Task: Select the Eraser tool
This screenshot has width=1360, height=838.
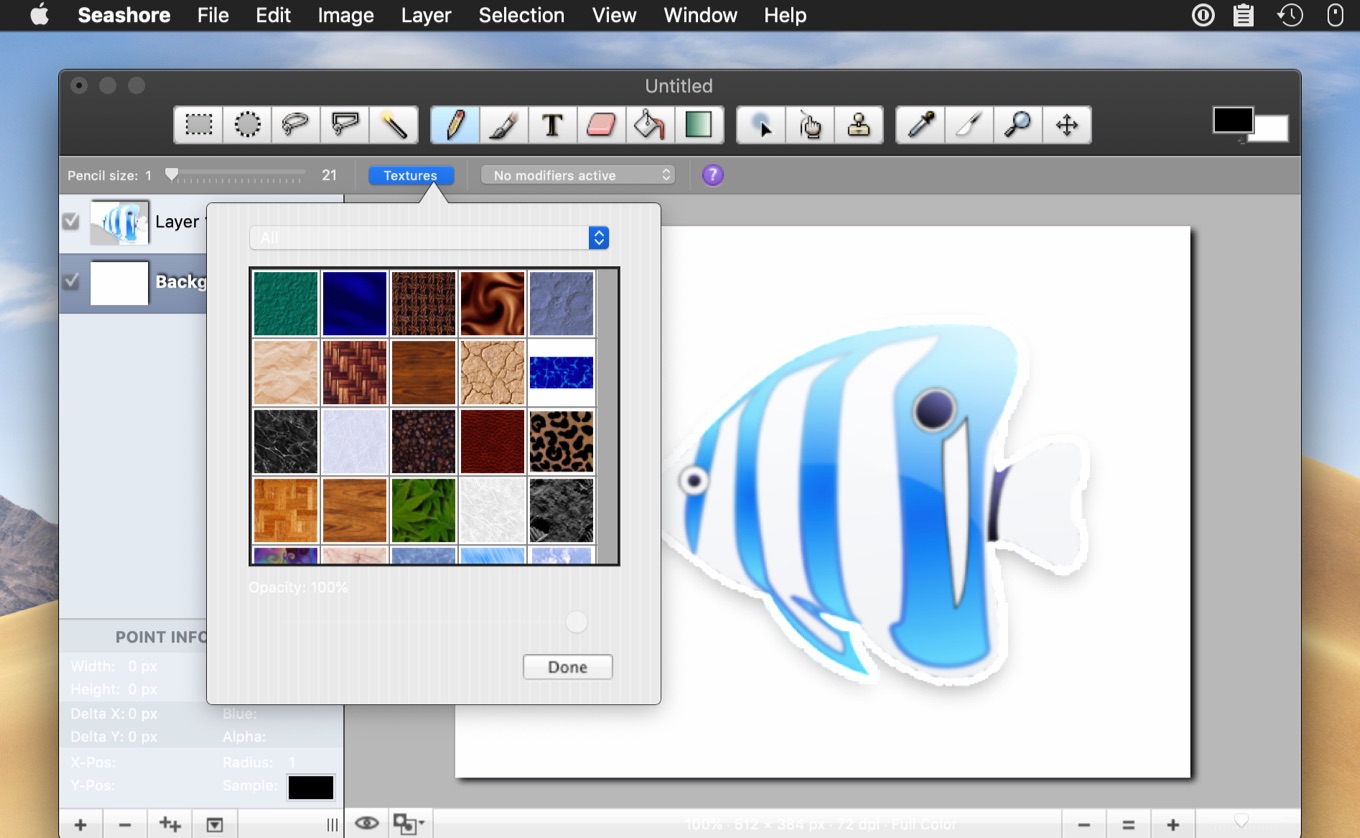Action: click(x=601, y=125)
